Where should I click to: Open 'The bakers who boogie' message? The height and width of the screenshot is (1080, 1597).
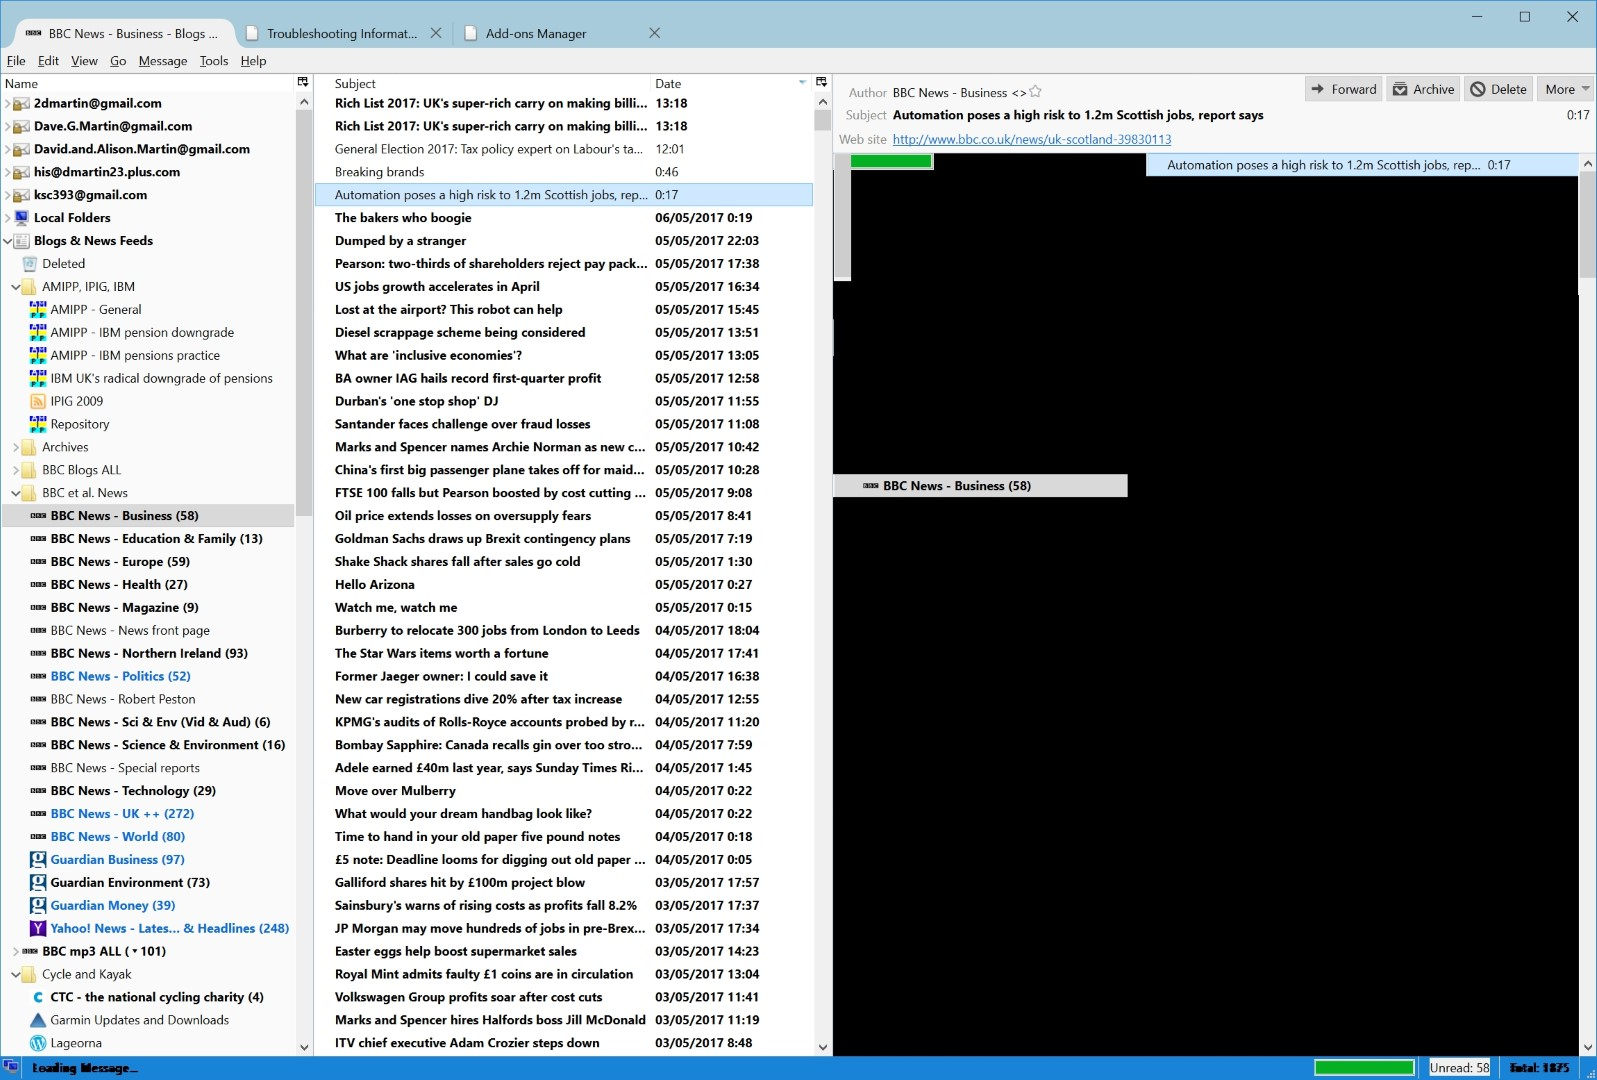403,218
